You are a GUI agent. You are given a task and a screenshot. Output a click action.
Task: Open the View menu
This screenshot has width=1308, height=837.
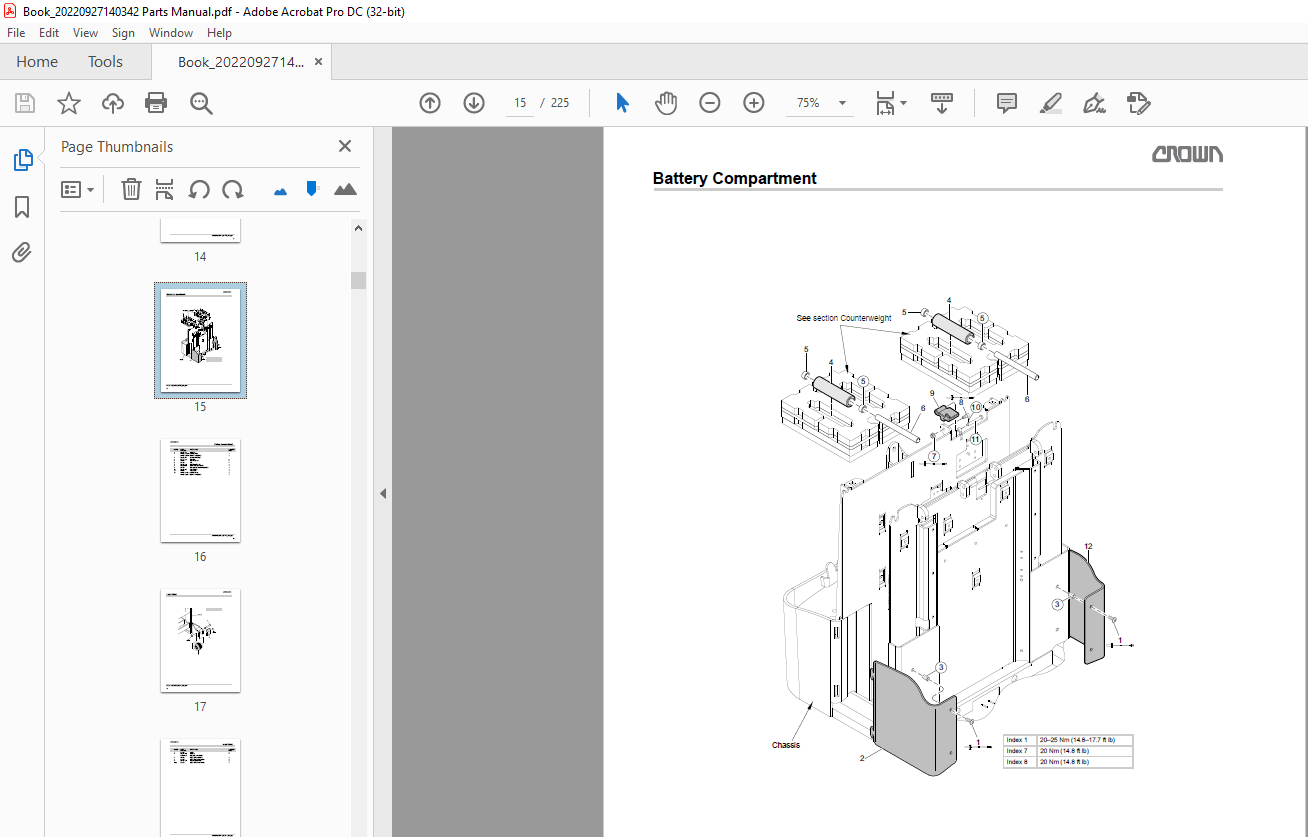(85, 33)
